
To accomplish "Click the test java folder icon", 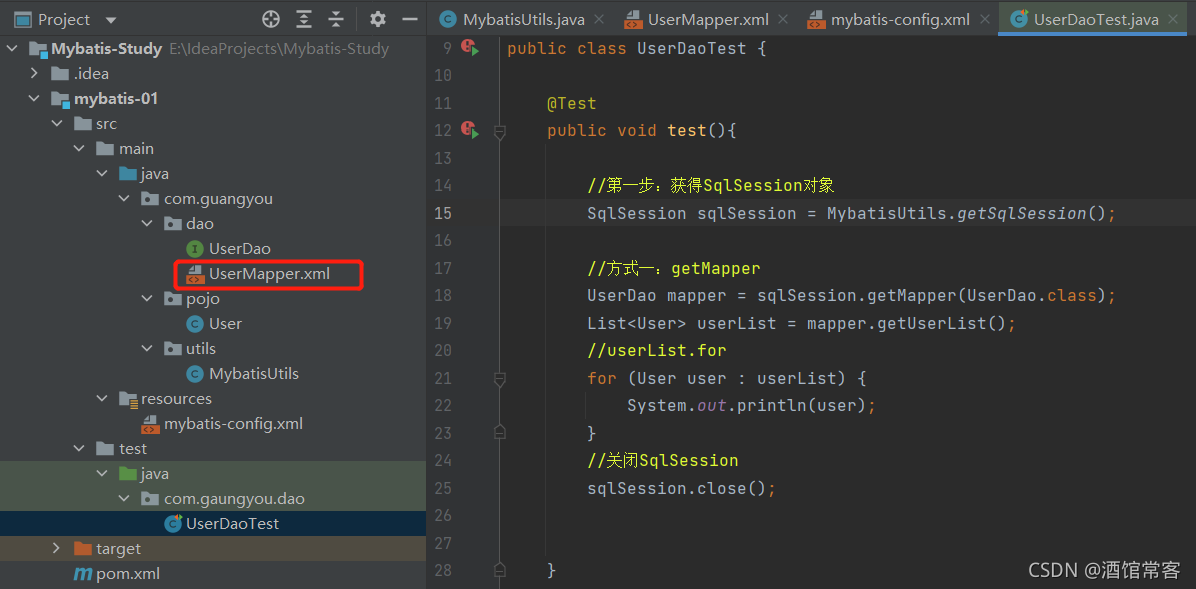I will click(127, 474).
